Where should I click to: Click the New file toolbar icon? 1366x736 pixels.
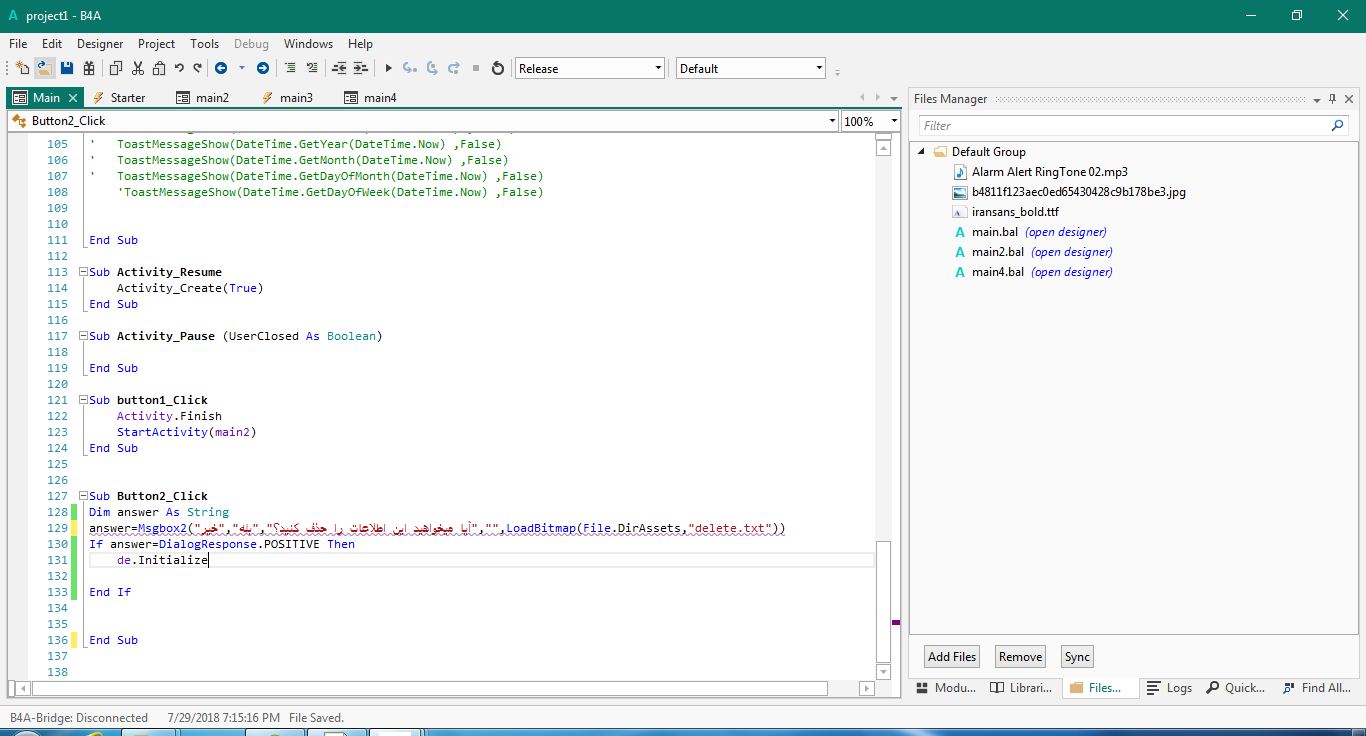point(23,68)
